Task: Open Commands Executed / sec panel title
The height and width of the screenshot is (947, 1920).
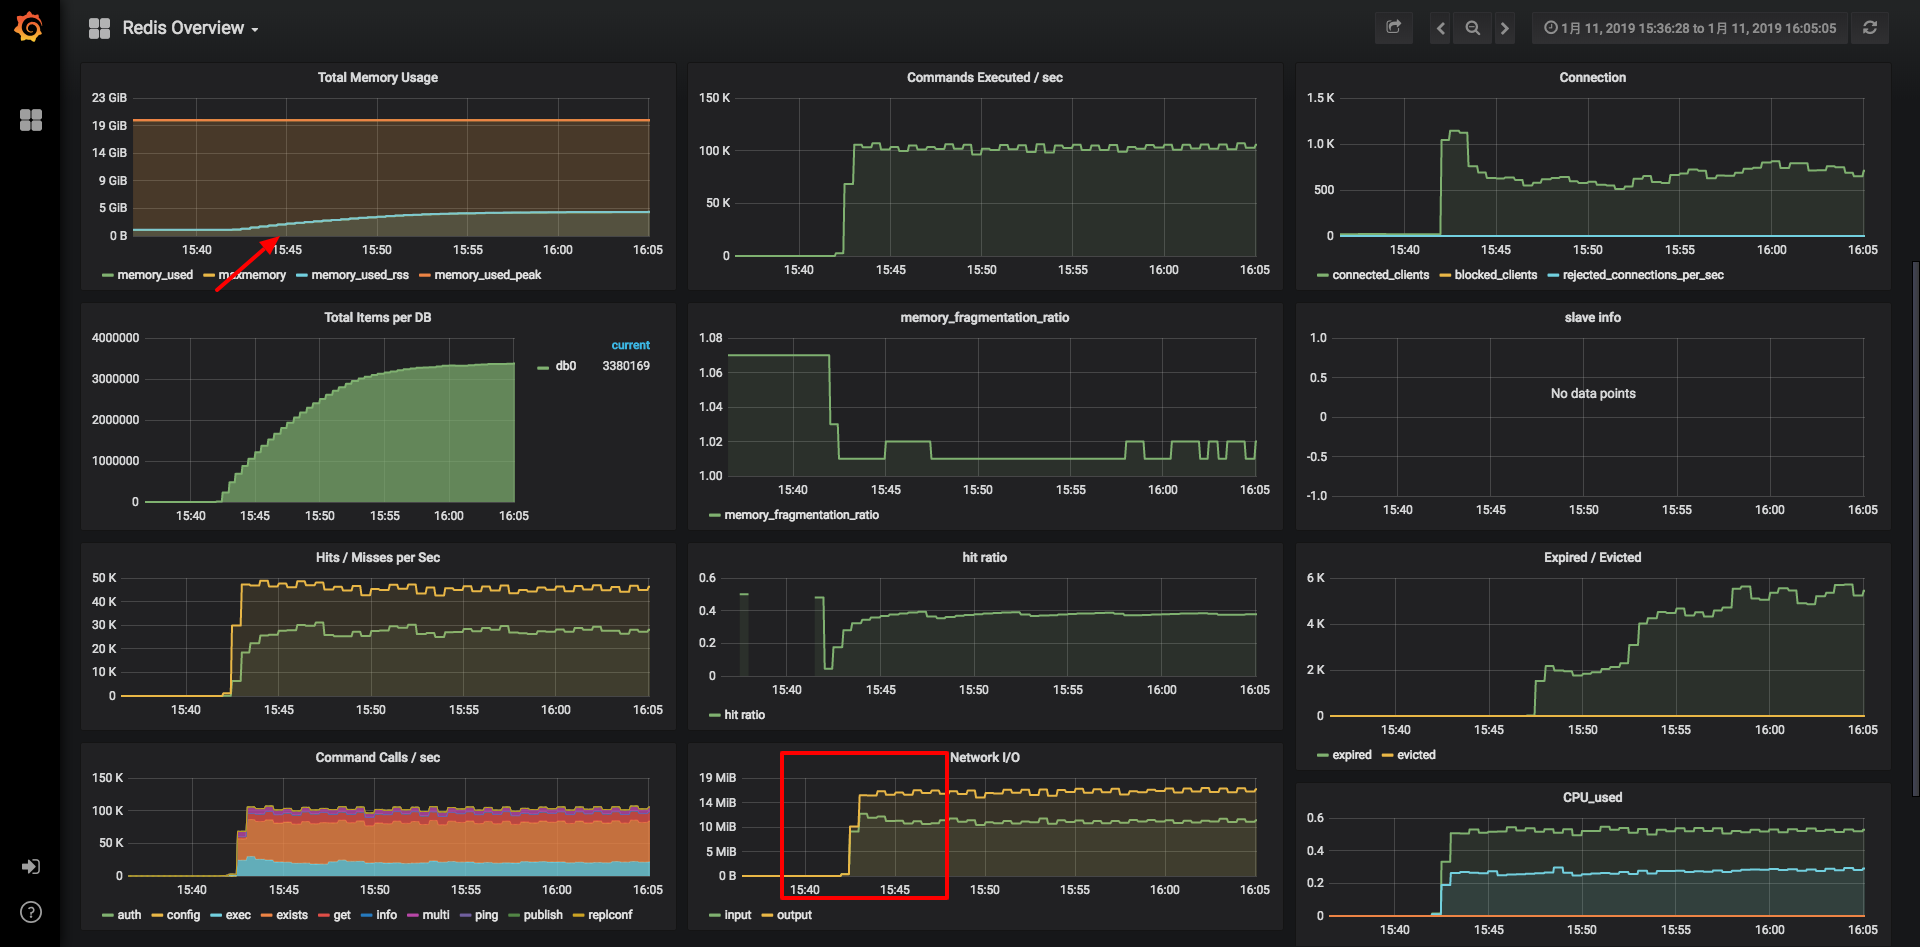Action: 985,77
